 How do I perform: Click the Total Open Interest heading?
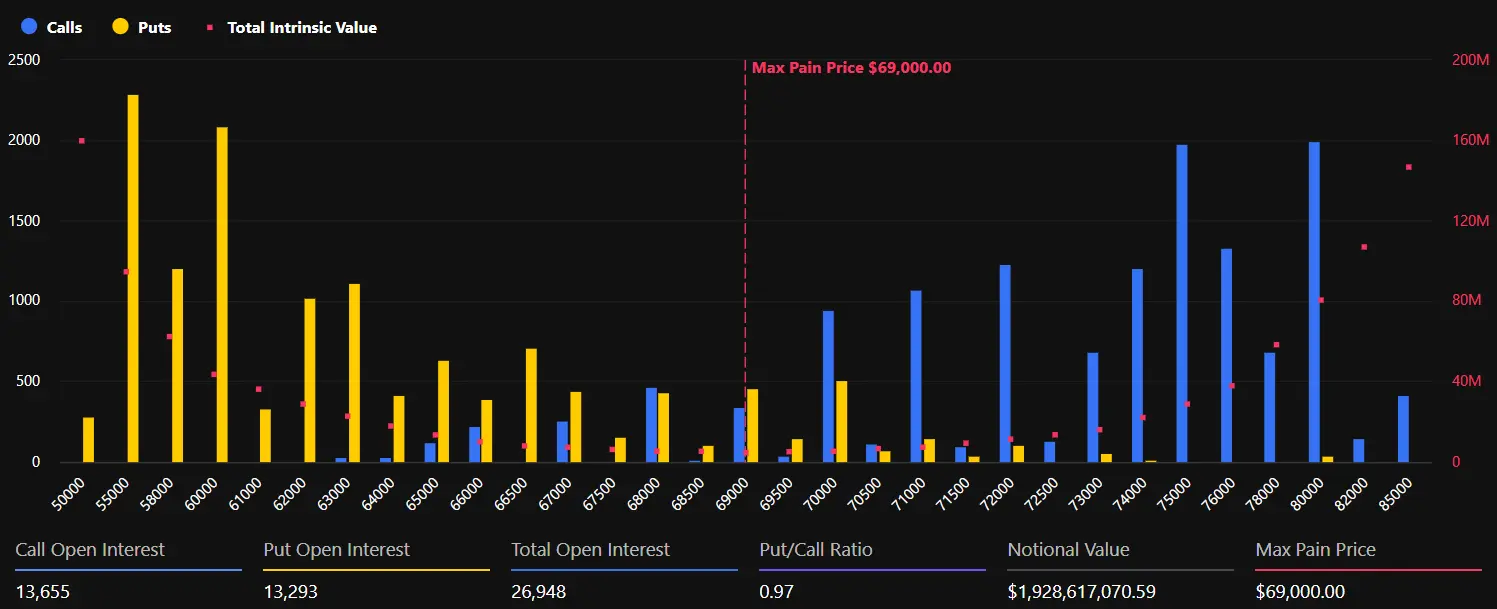coord(590,550)
